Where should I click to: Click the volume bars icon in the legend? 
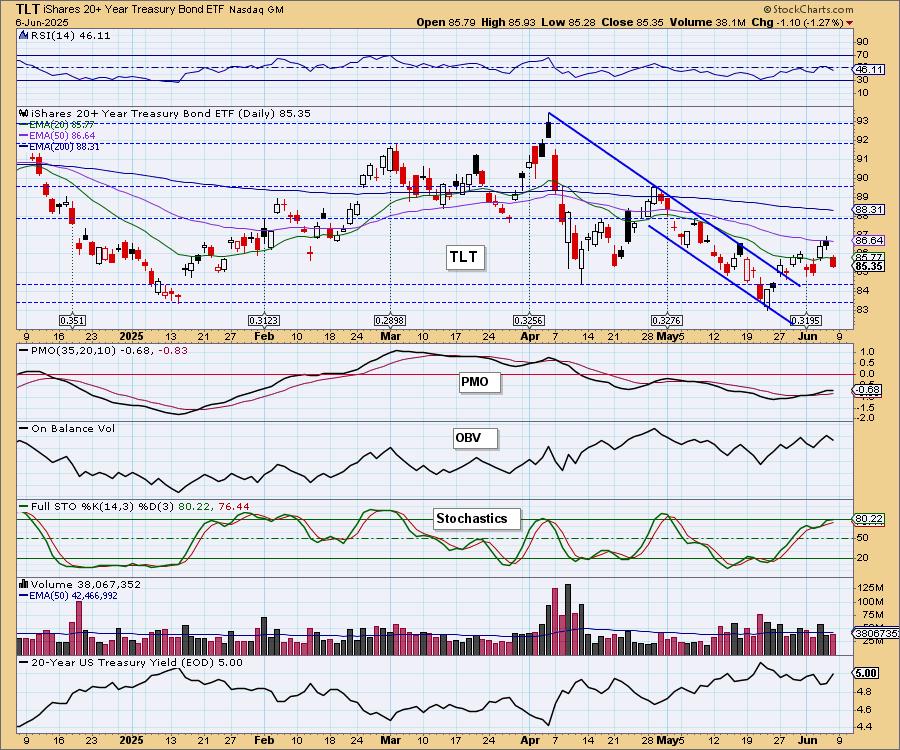(24, 584)
